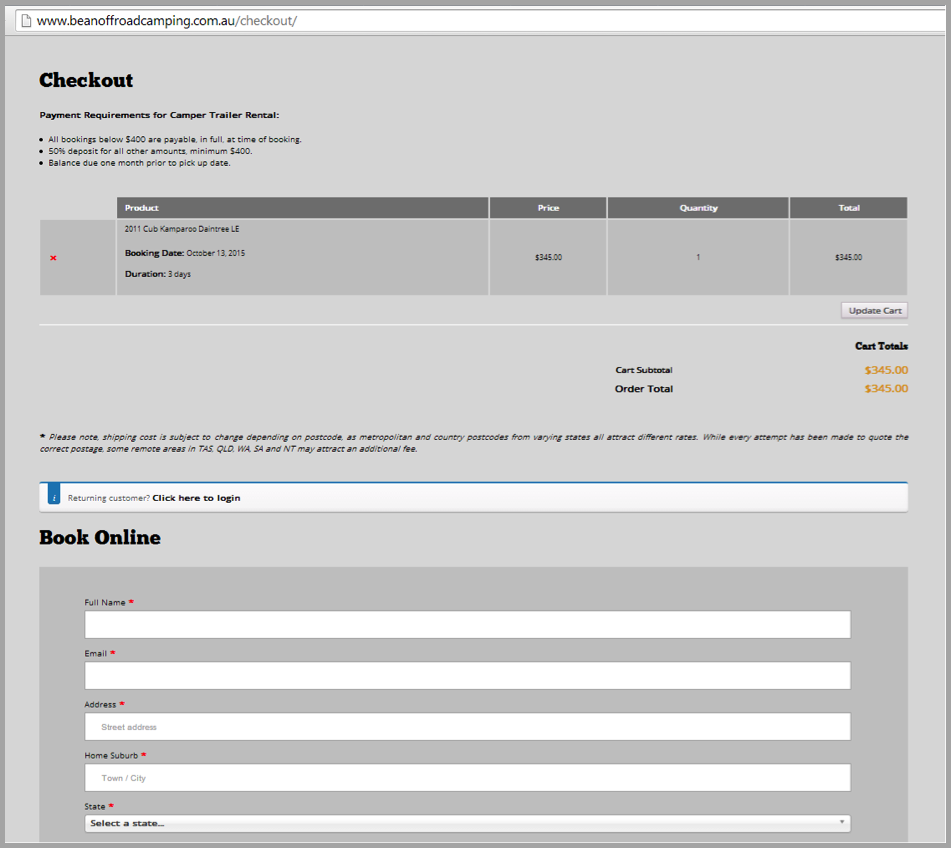Click into the Email input field
Screen dimensions: 951x848
[x=467, y=676]
